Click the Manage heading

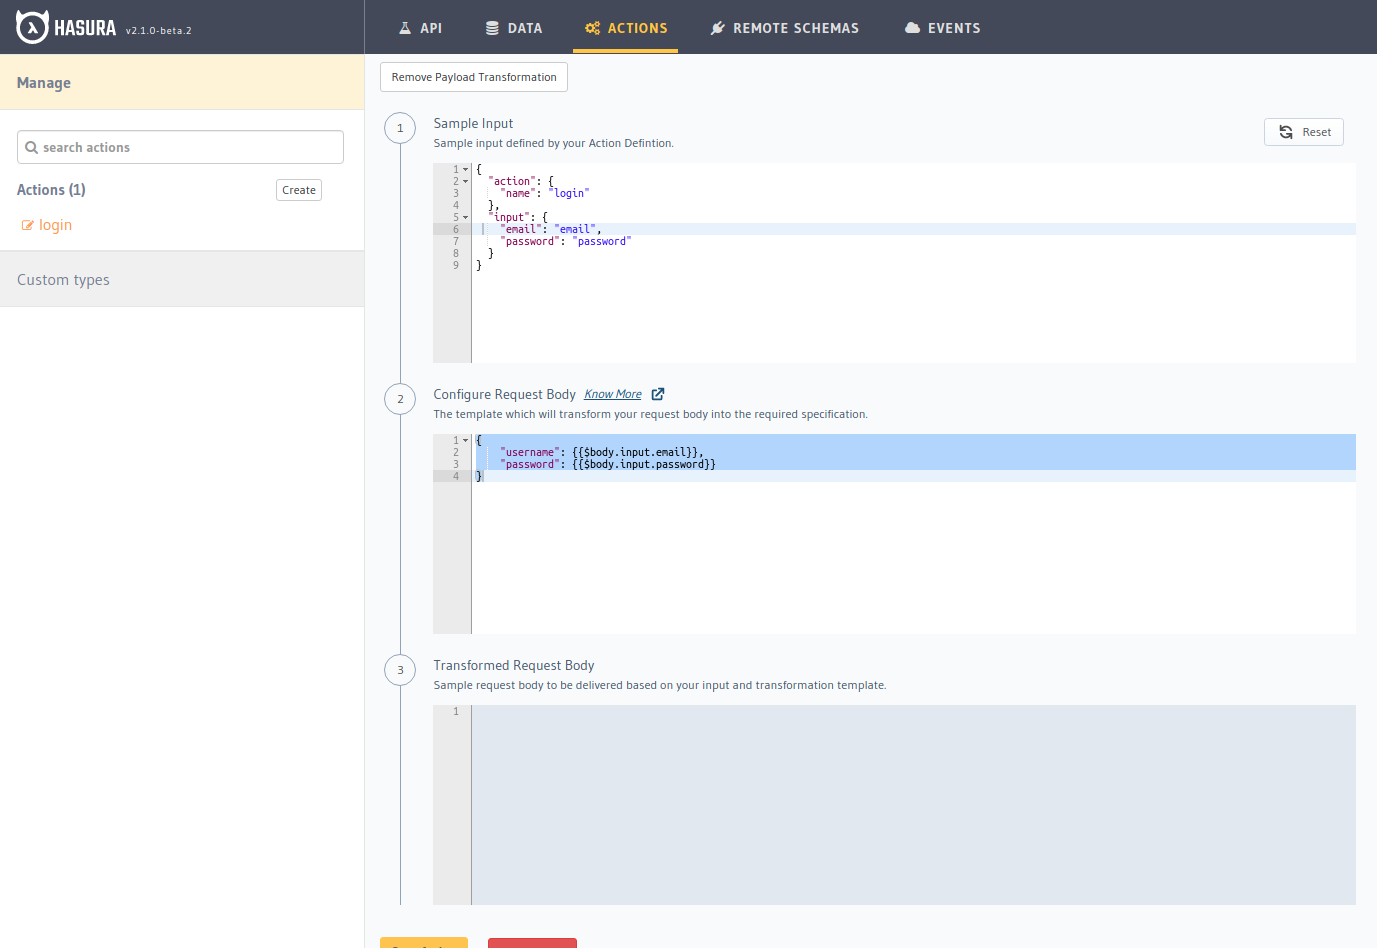click(x=44, y=83)
